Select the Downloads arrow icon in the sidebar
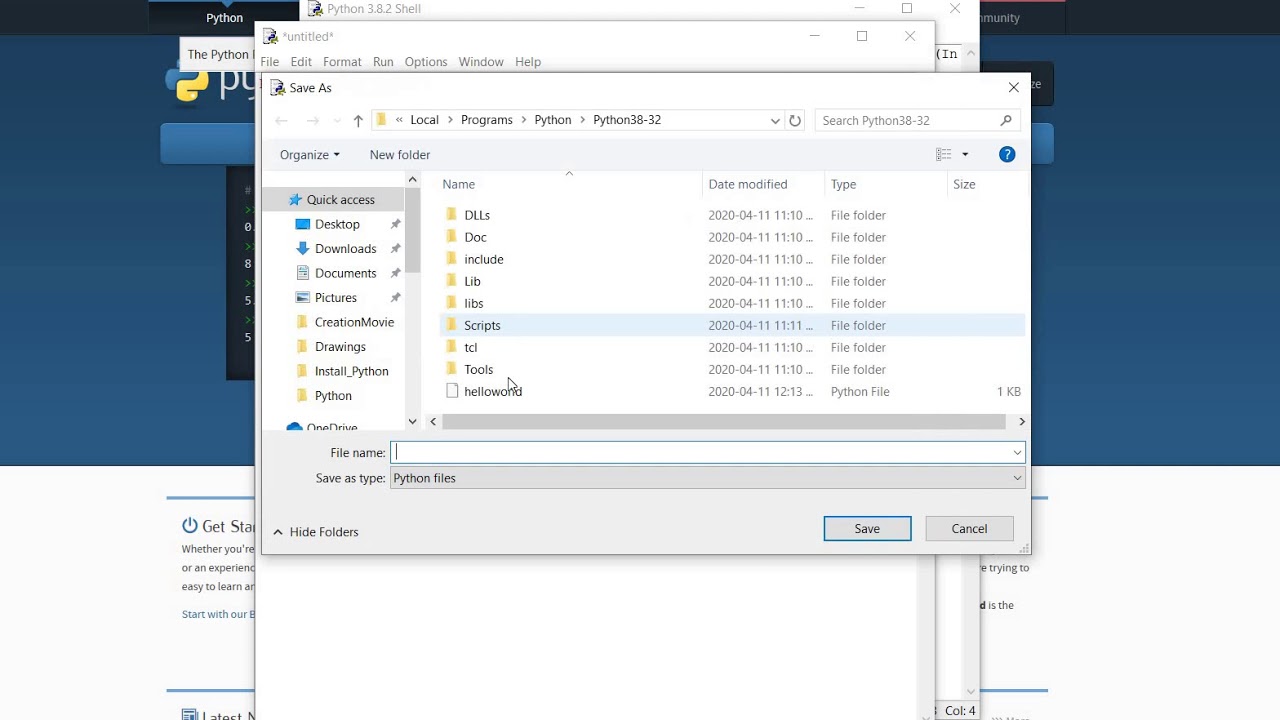1280x720 pixels. [x=303, y=249]
